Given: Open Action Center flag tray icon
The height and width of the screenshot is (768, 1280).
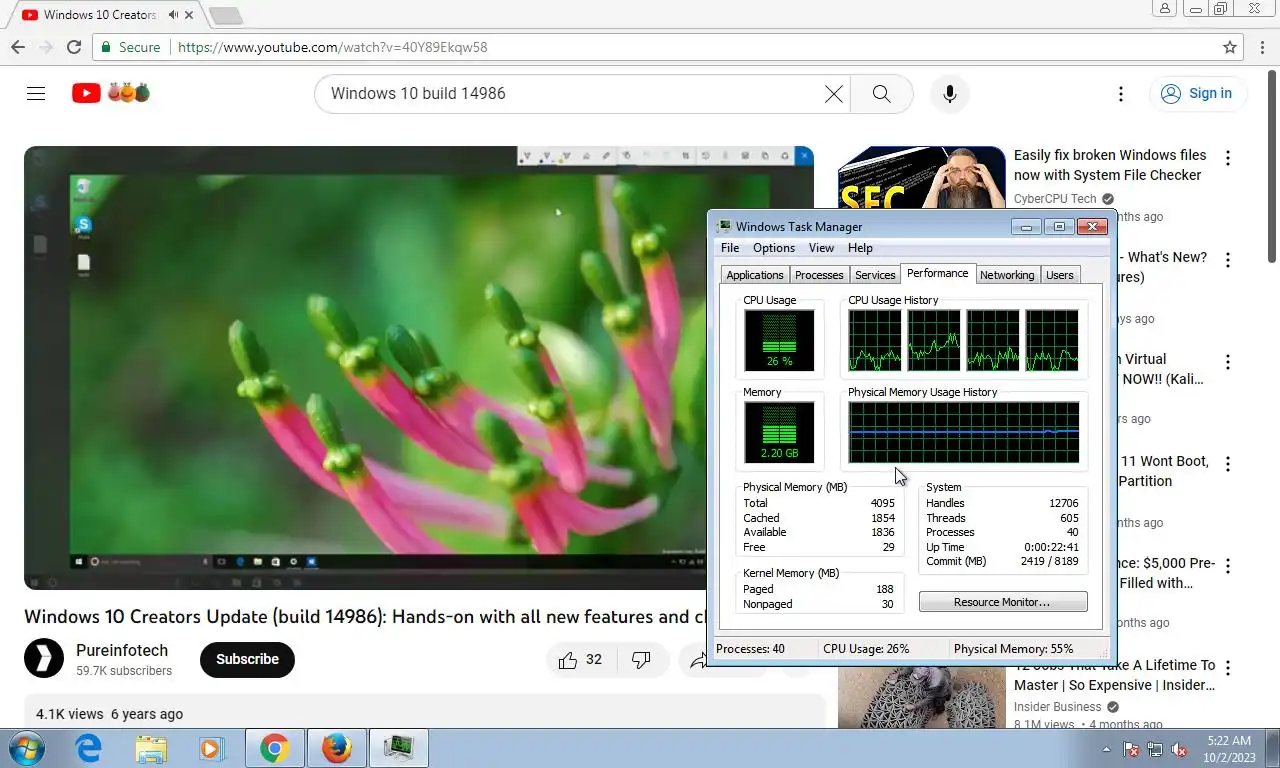Looking at the screenshot, I should (1131, 749).
